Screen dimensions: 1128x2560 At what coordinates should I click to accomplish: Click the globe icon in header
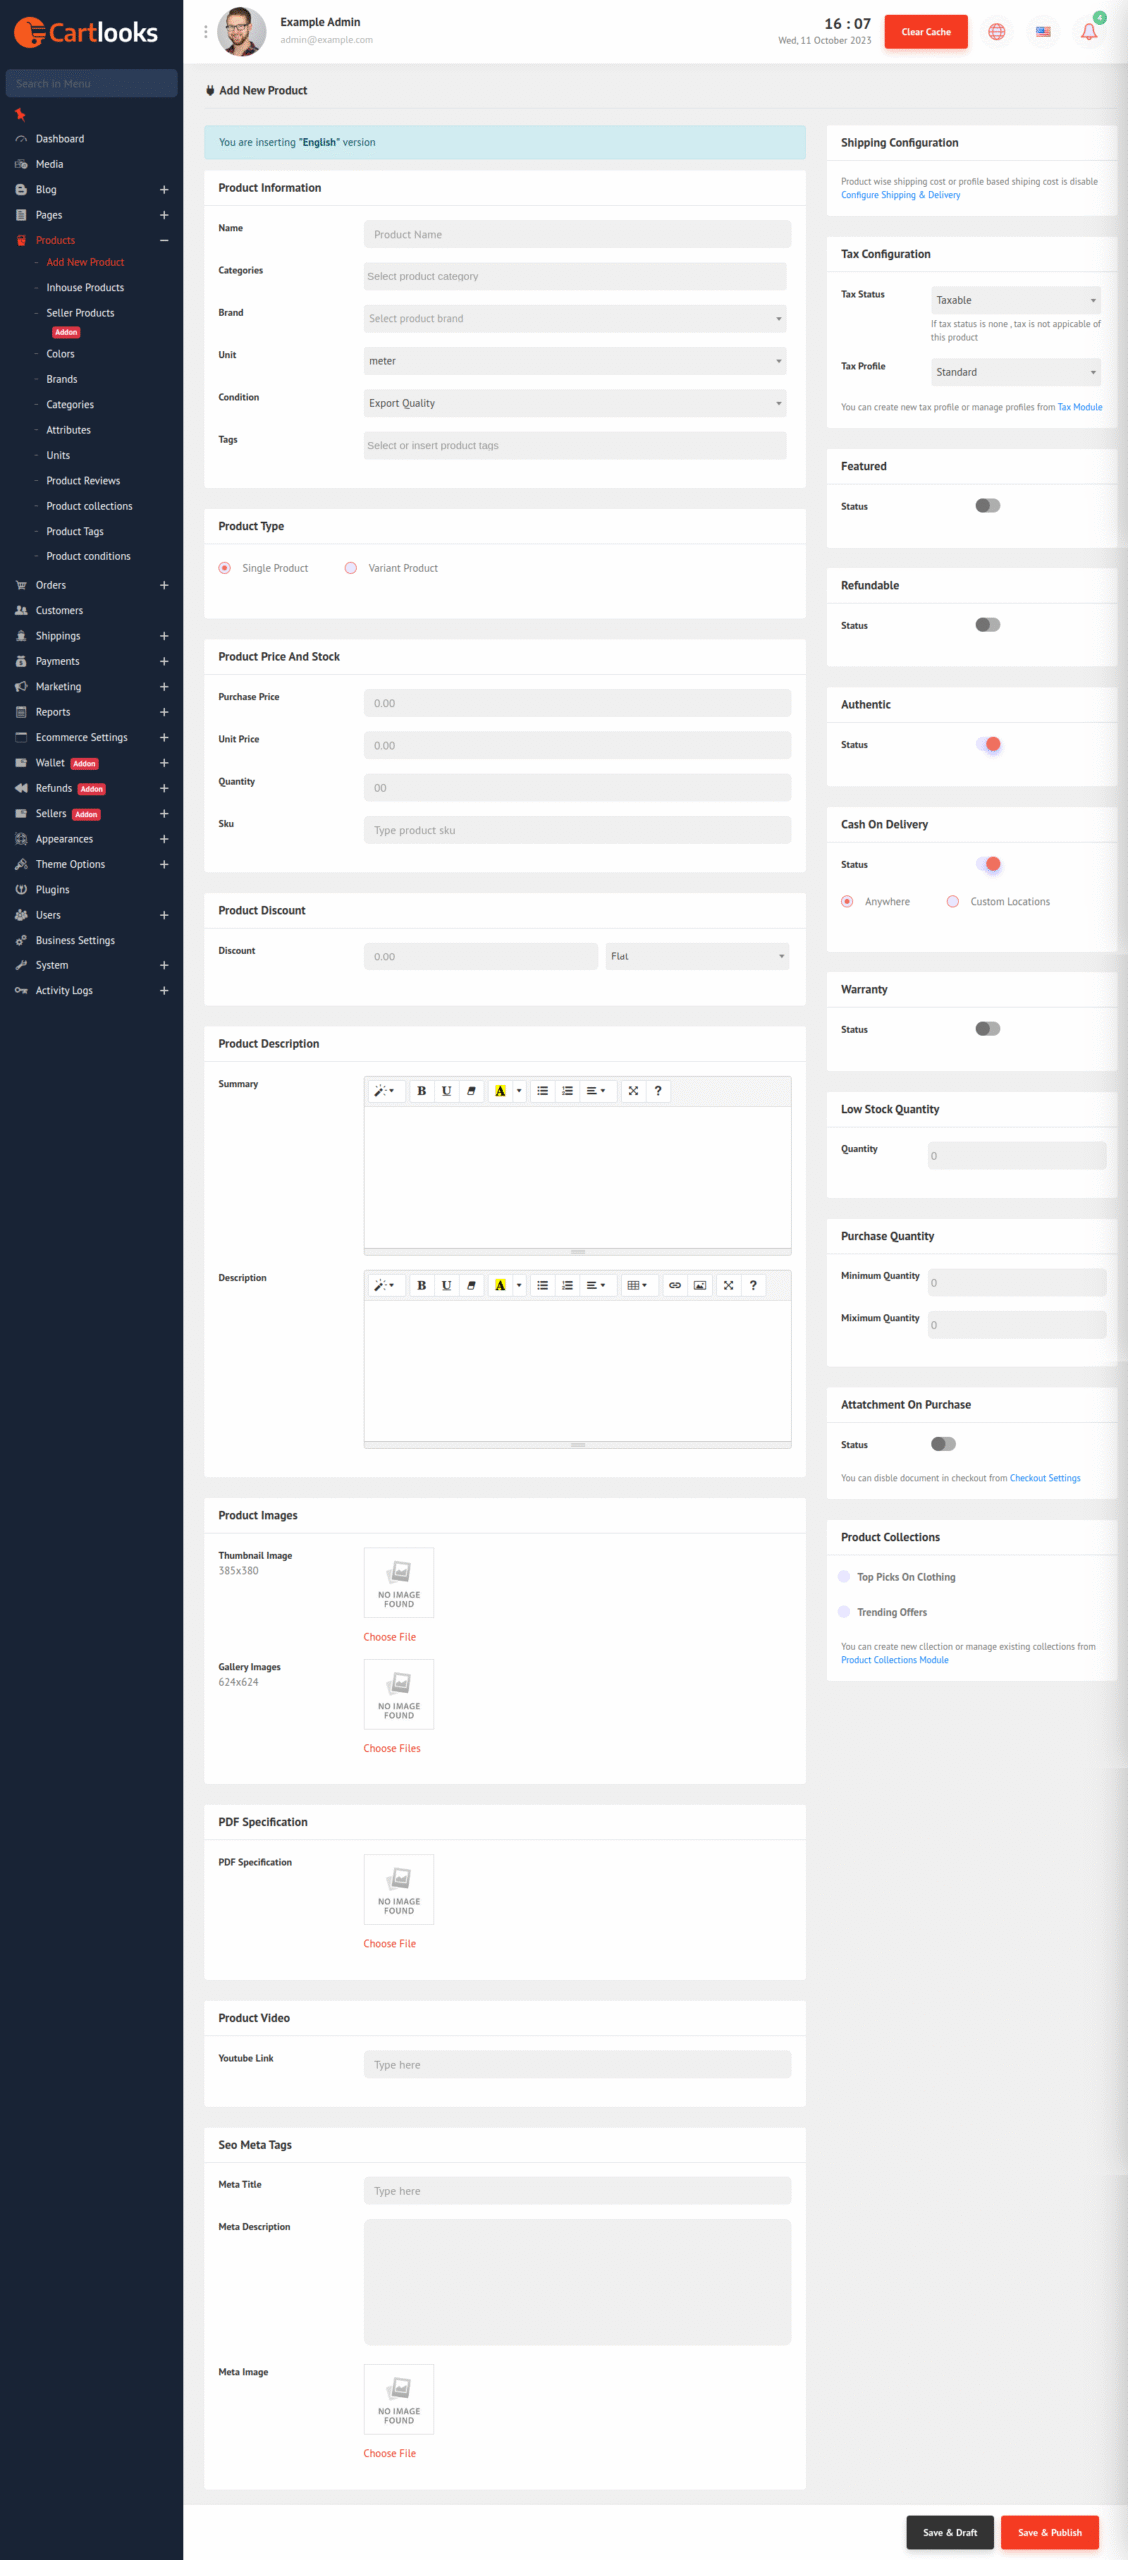pyautogui.click(x=996, y=32)
